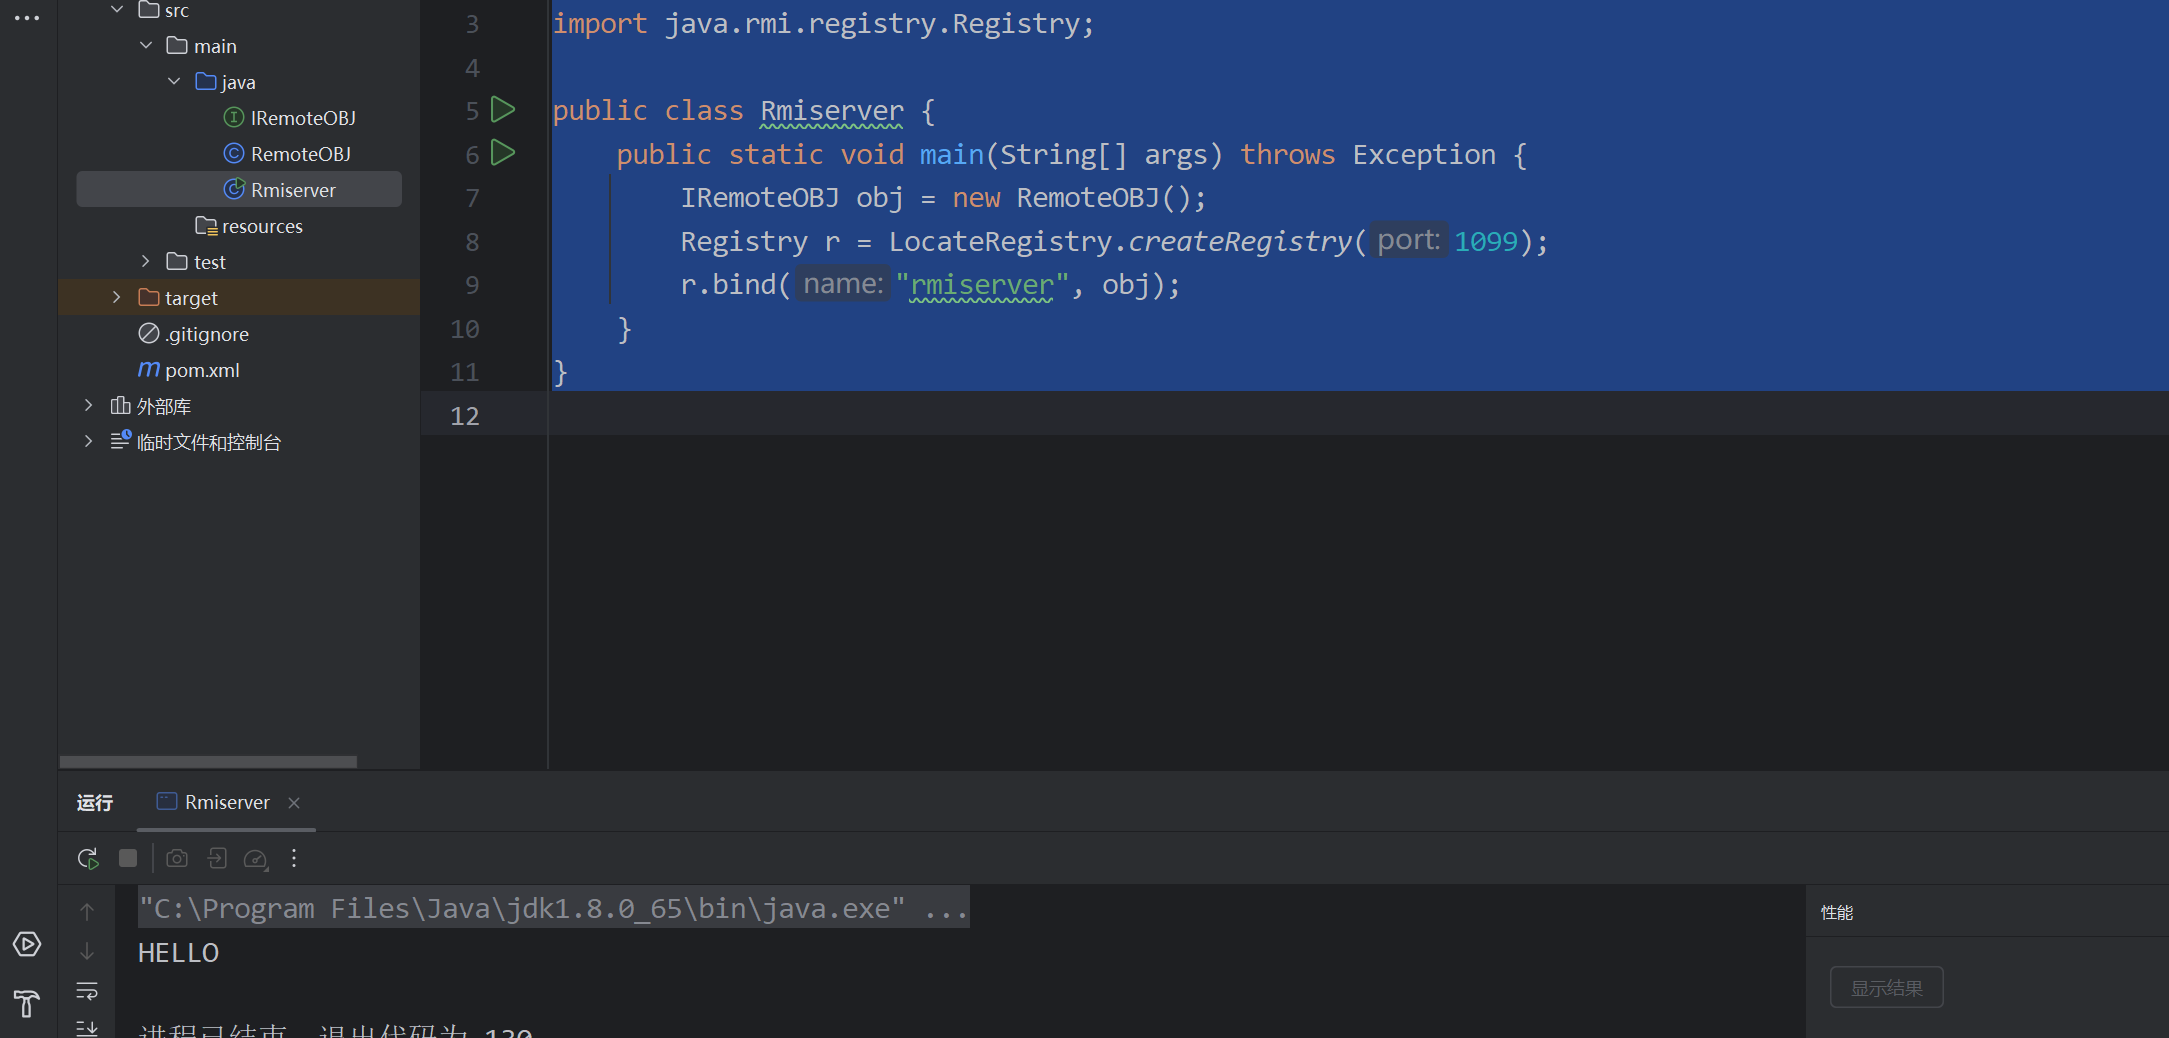Open the vertical three-dot run toolbar menu

294,858
